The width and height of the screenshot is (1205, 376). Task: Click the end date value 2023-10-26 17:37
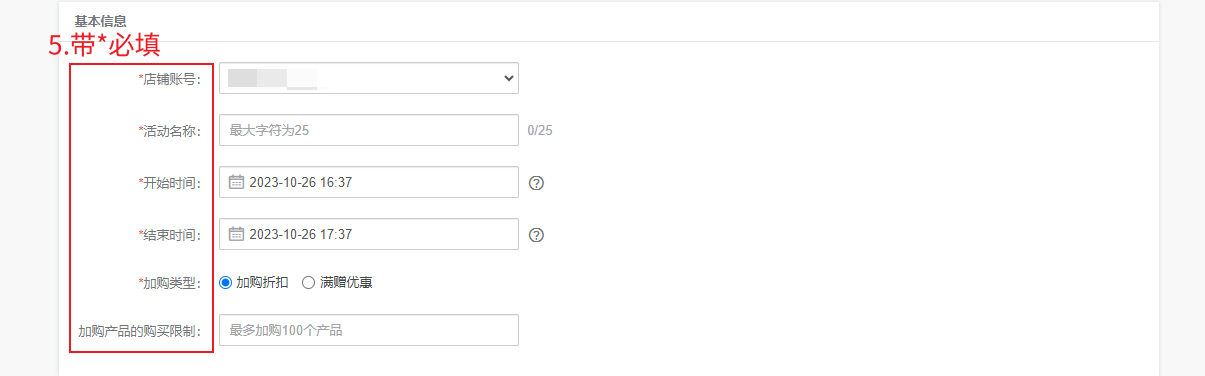click(300, 235)
